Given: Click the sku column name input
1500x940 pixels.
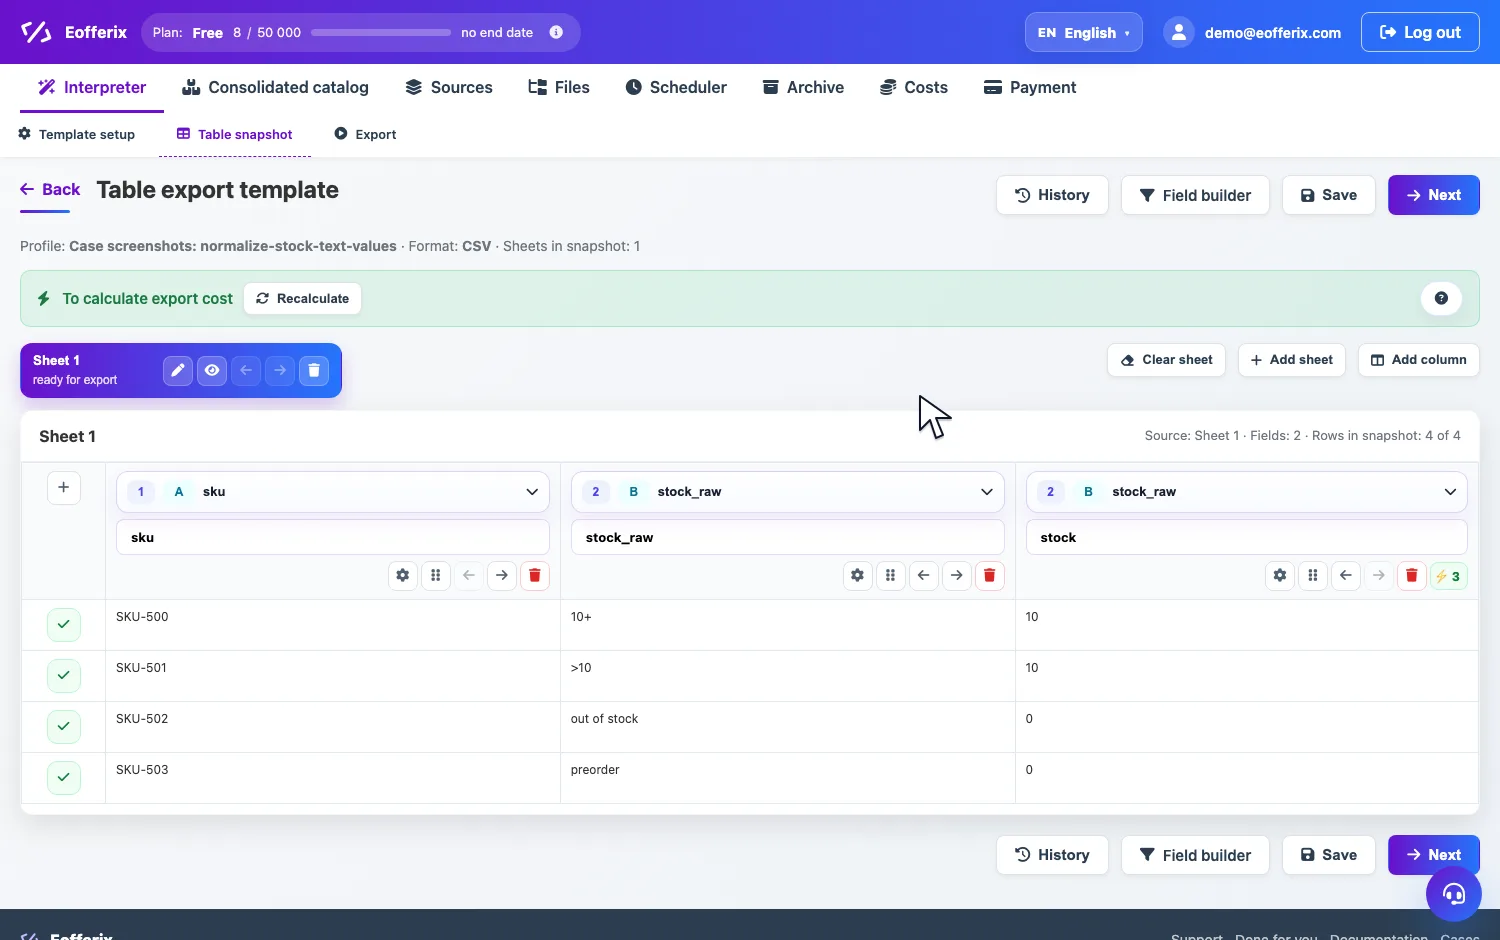Looking at the screenshot, I should (x=333, y=537).
